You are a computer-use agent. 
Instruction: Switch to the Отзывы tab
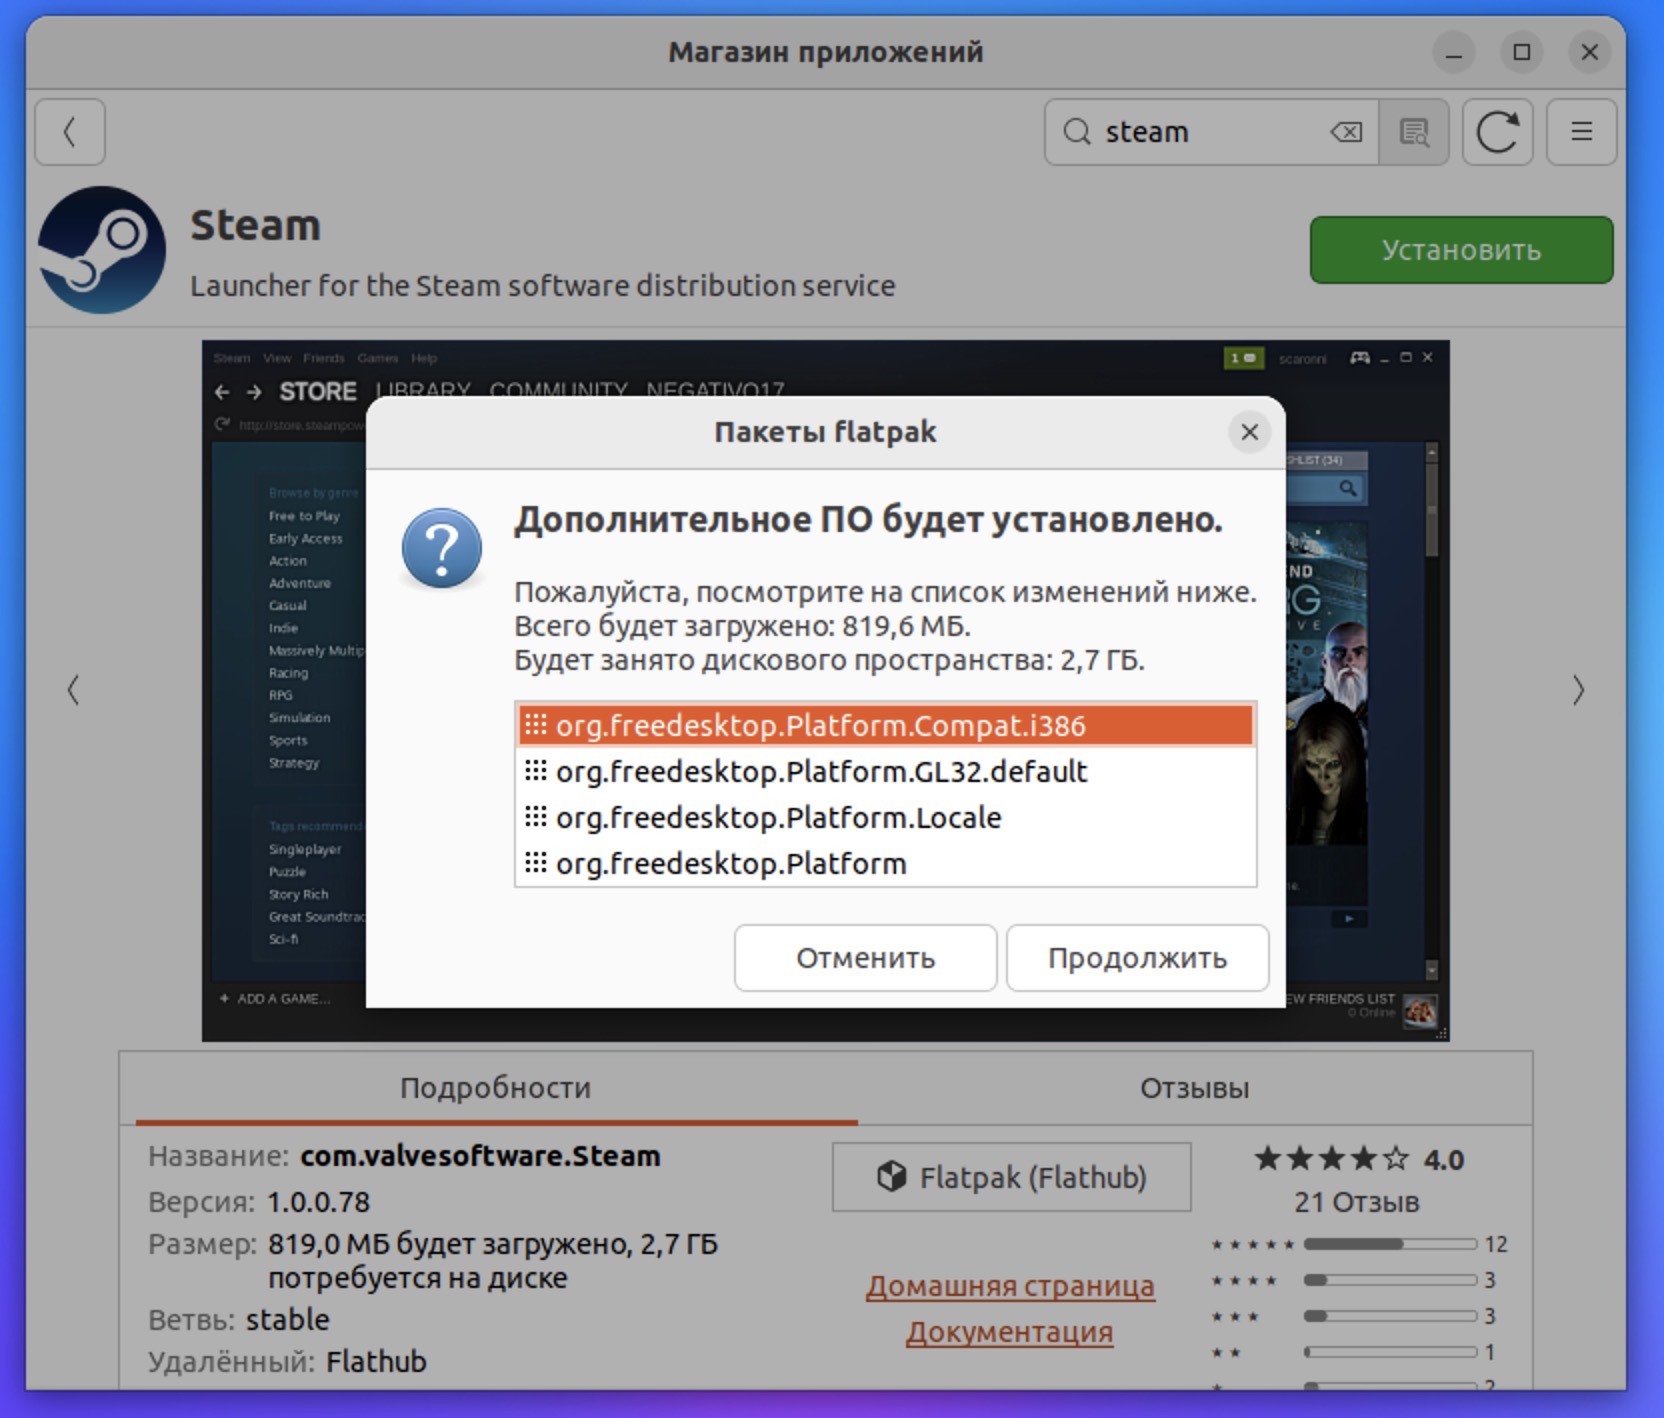click(1195, 1088)
